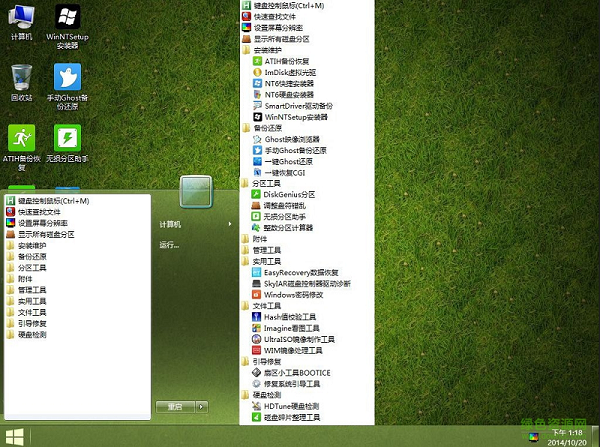Expand the 文件工具 folder in the Start menu panel
Image resolution: width=600 pixels, height=447 pixels.
click(26, 312)
